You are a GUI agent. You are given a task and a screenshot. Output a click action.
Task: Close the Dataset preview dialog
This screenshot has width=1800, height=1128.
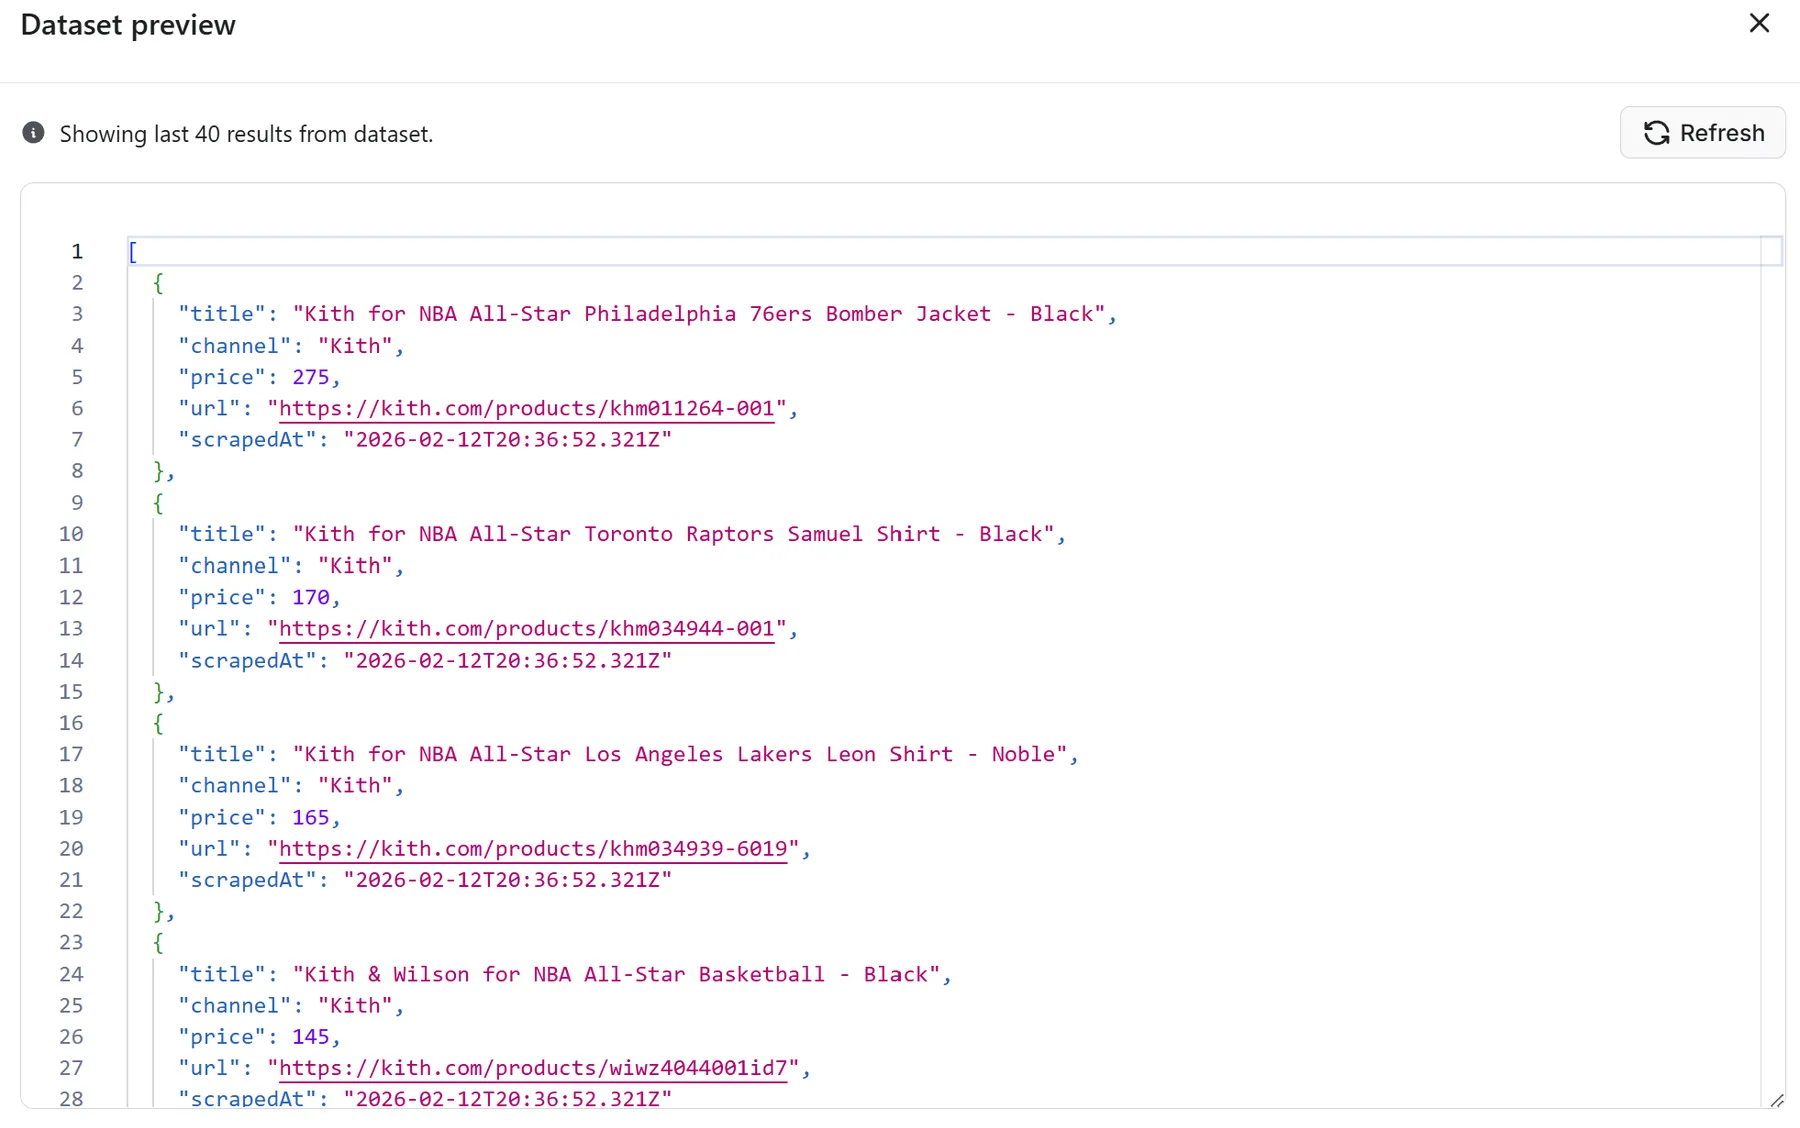pyautogui.click(x=1759, y=23)
